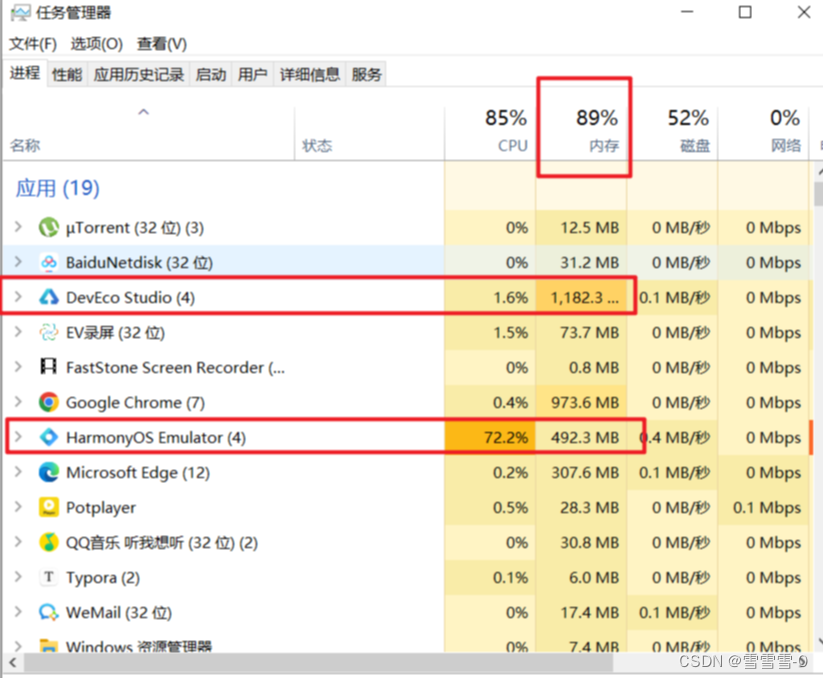Switch to the 详细信息 tab

pos(310,75)
